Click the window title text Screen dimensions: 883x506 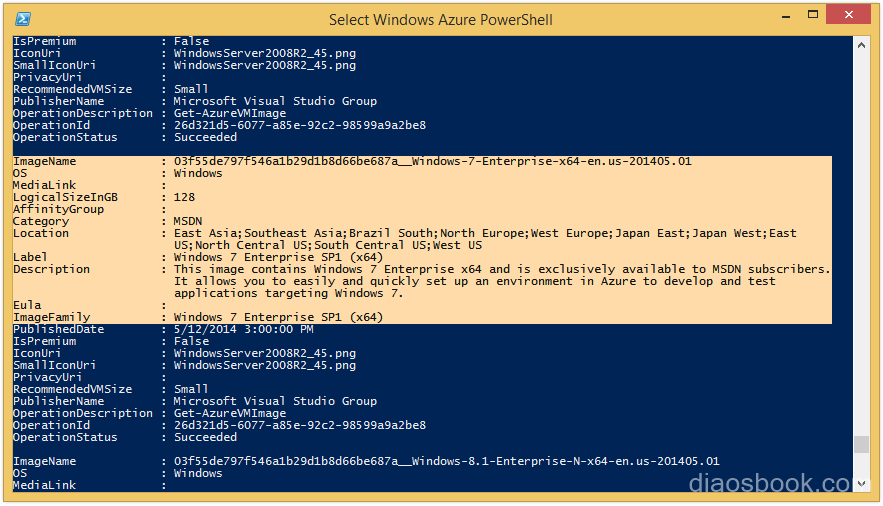[x=440, y=20]
